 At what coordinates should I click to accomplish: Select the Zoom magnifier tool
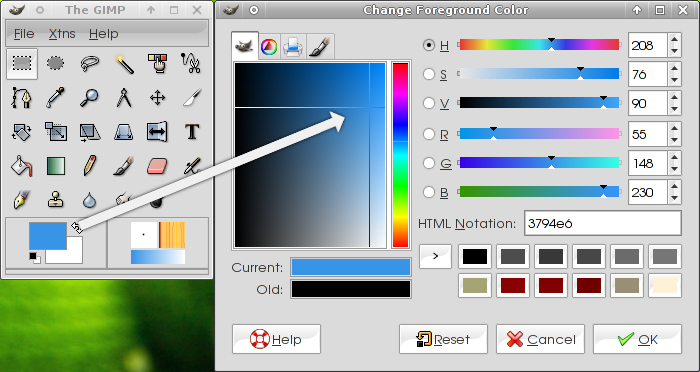[90, 97]
